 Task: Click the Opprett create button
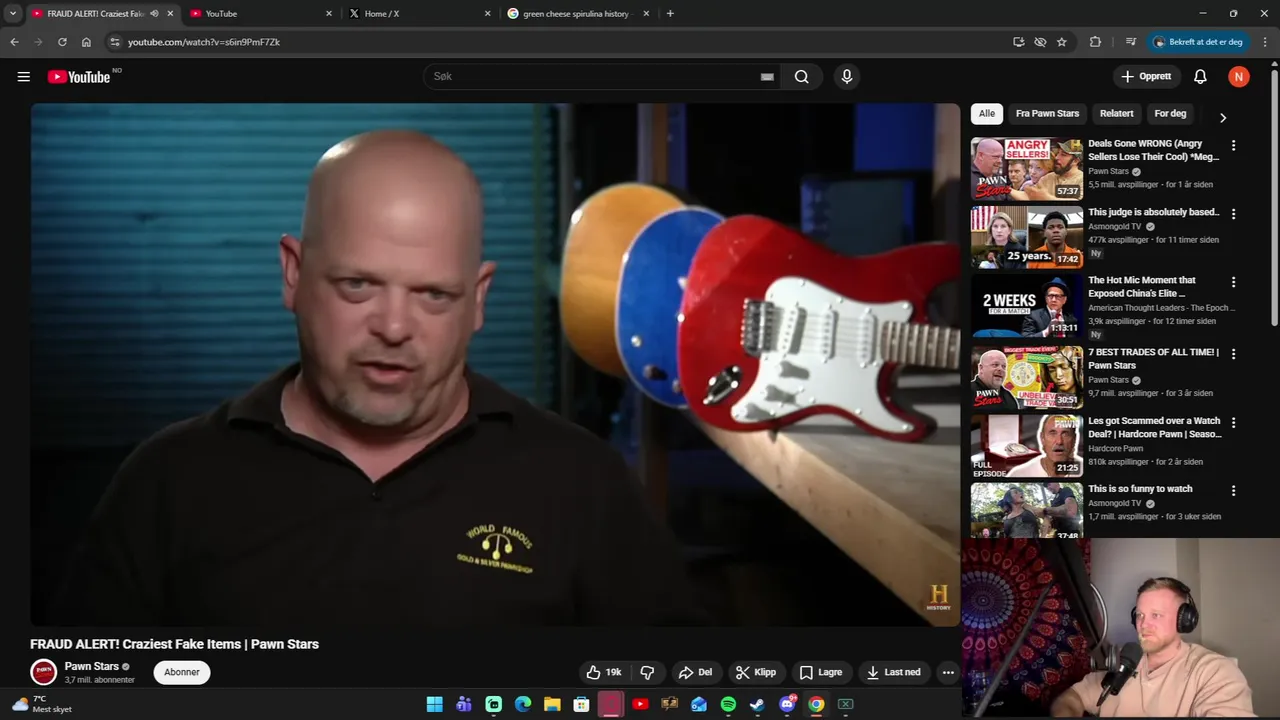(1146, 77)
